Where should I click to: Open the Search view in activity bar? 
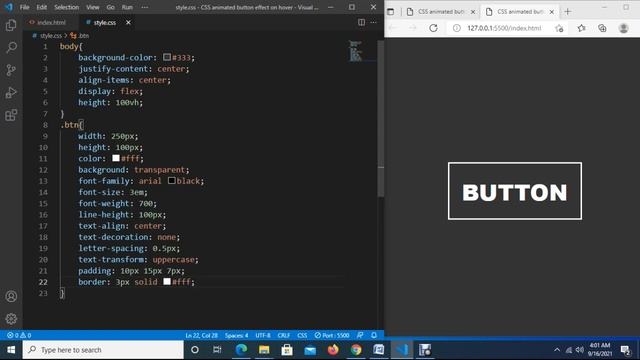[11, 48]
